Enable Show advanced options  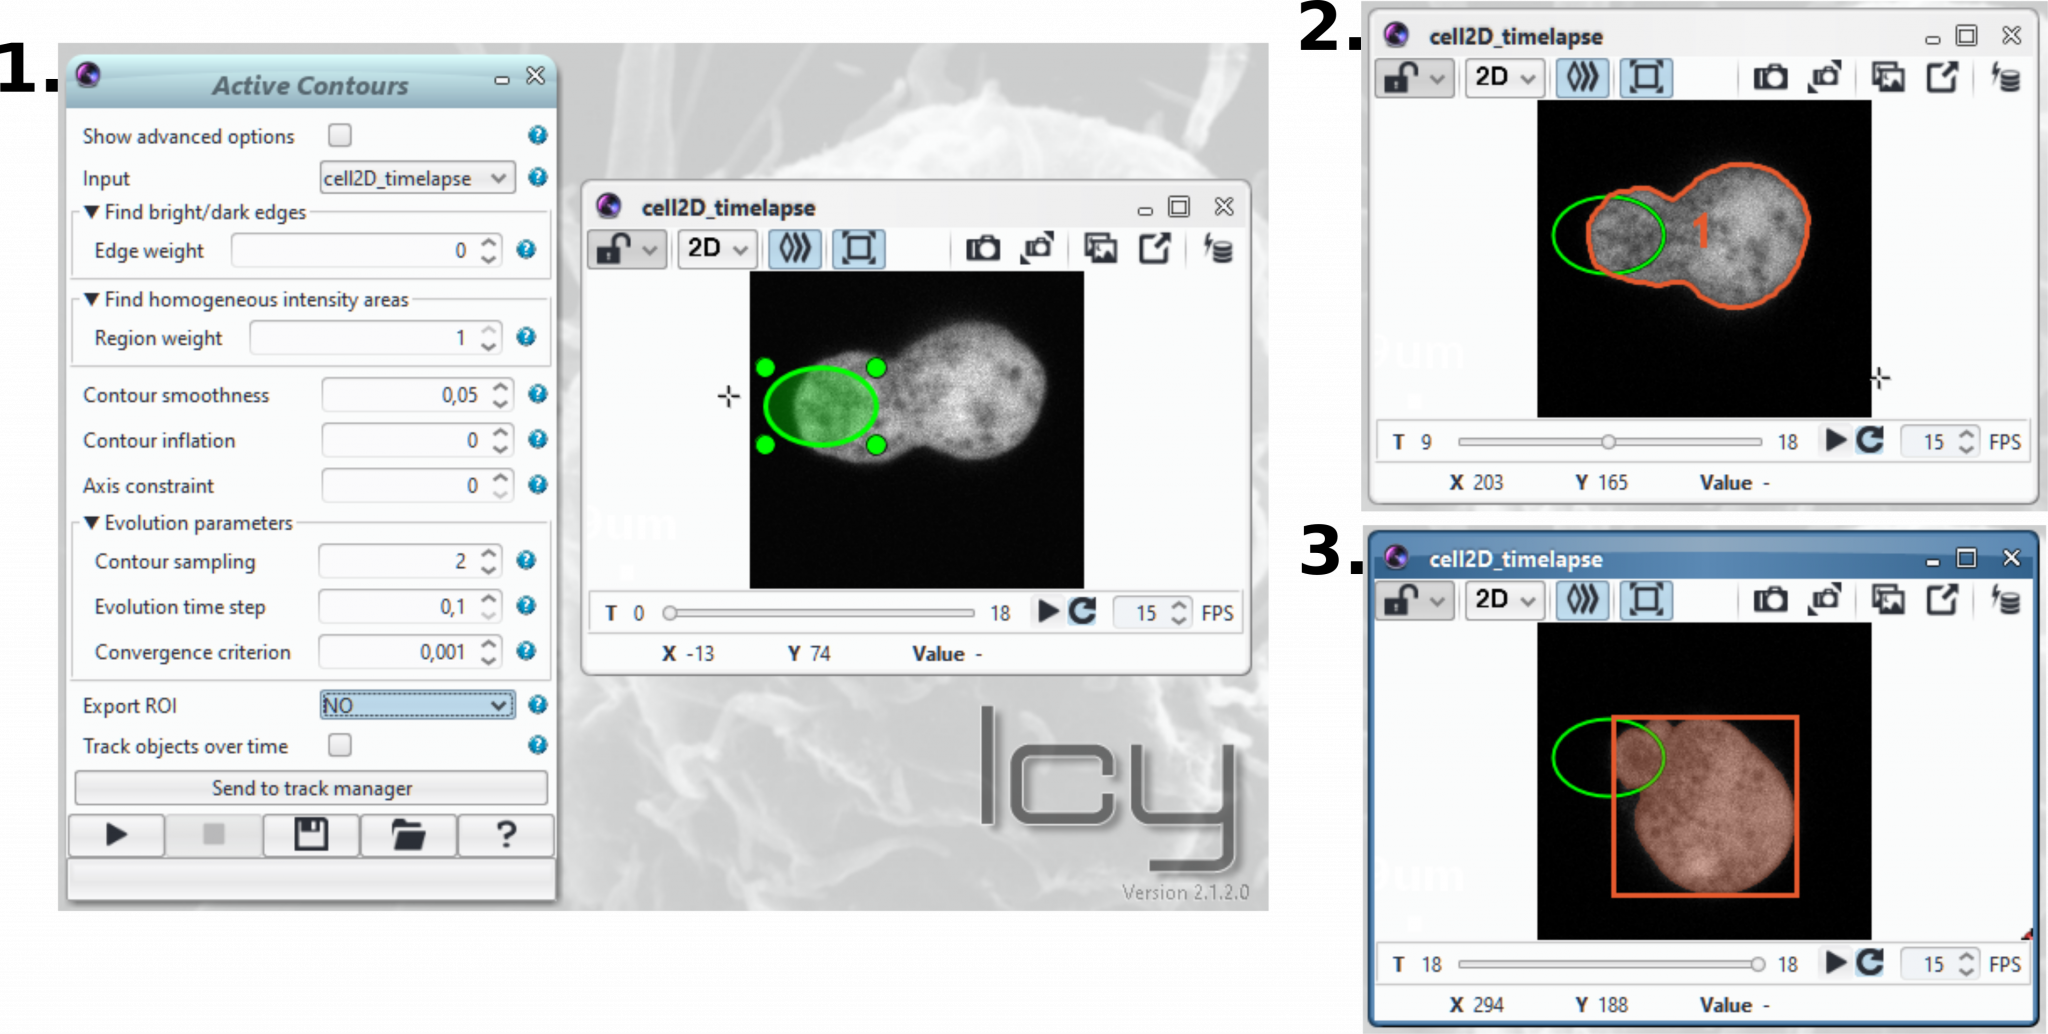pos(337,135)
